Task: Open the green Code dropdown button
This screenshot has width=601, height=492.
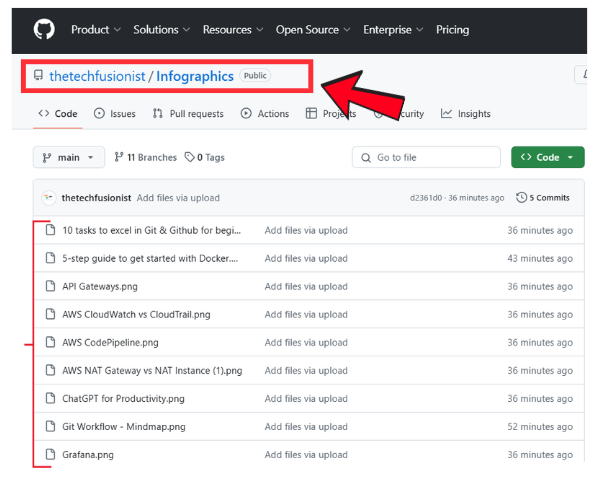Action: pos(548,157)
